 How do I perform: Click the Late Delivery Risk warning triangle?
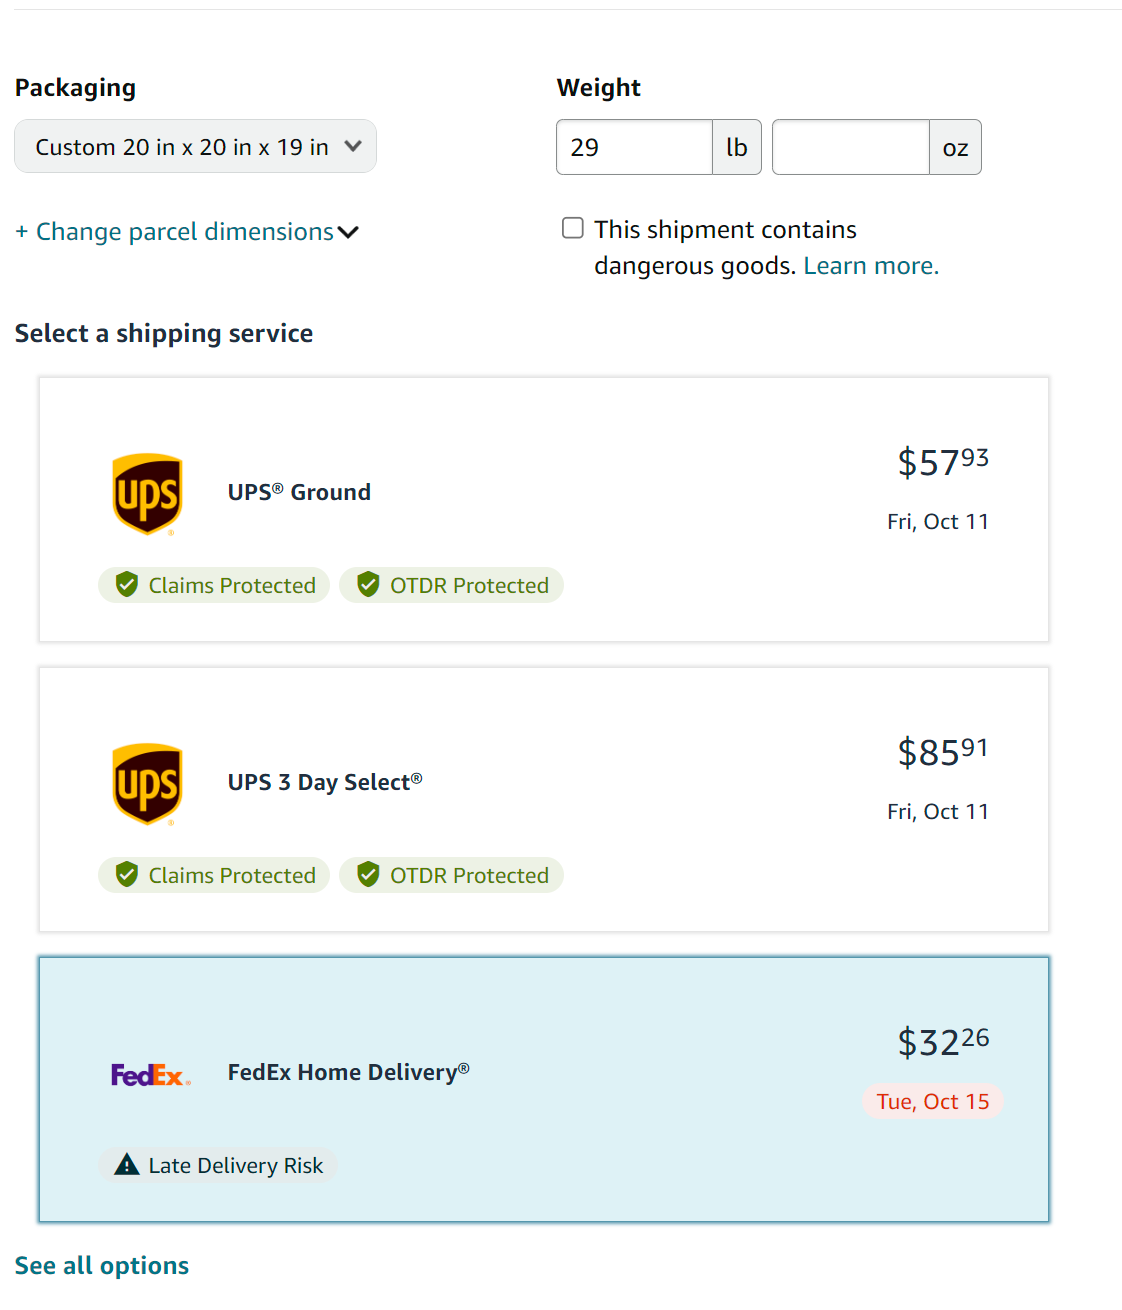point(127,1164)
